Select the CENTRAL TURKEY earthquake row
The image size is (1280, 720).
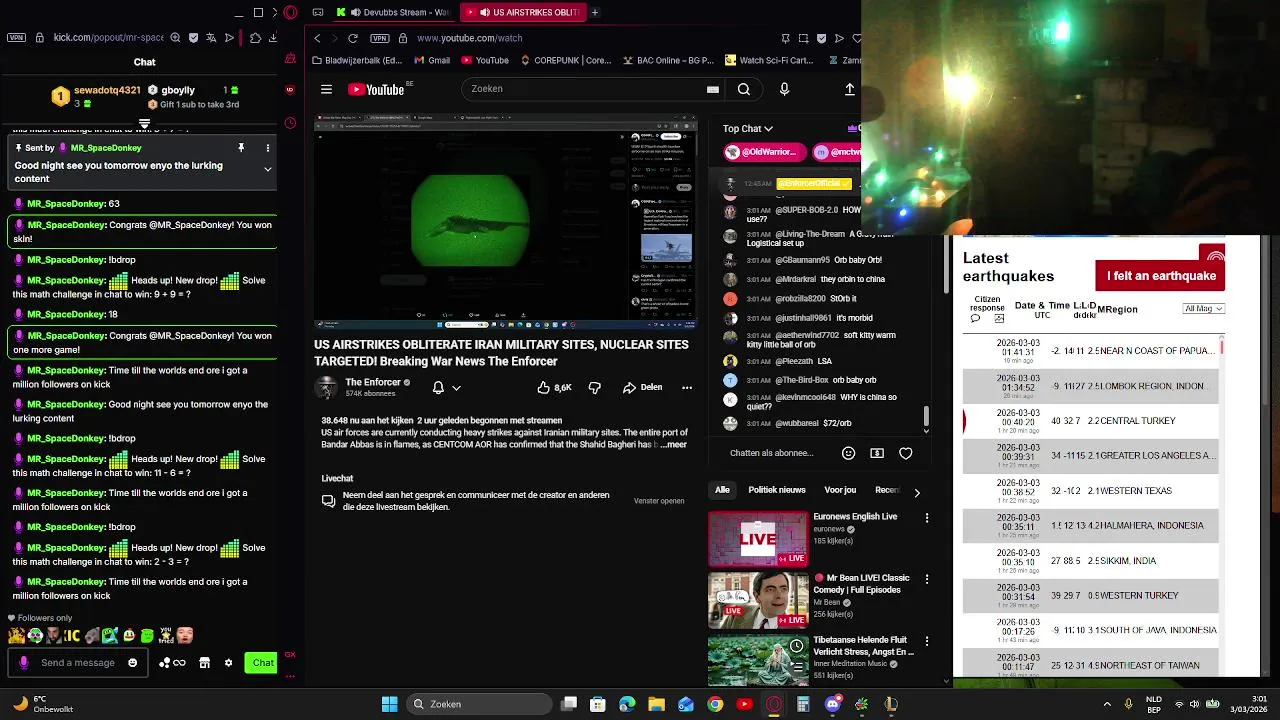click(1091, 421)
